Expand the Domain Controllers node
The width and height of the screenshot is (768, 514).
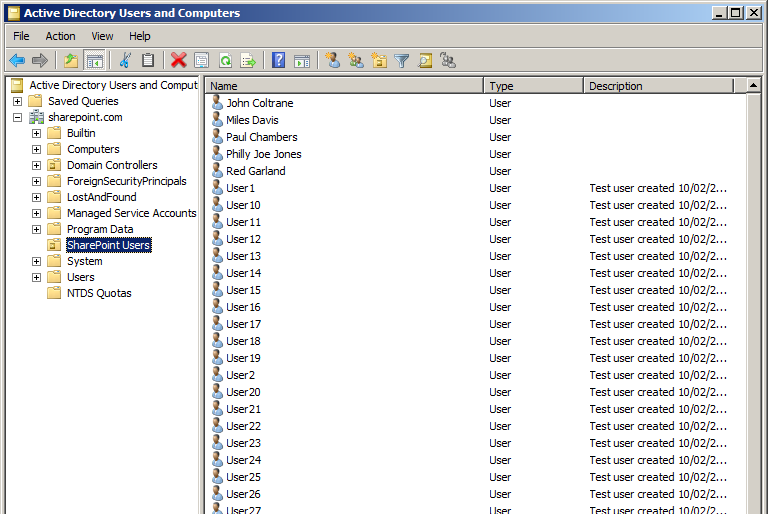pos(36,166)
